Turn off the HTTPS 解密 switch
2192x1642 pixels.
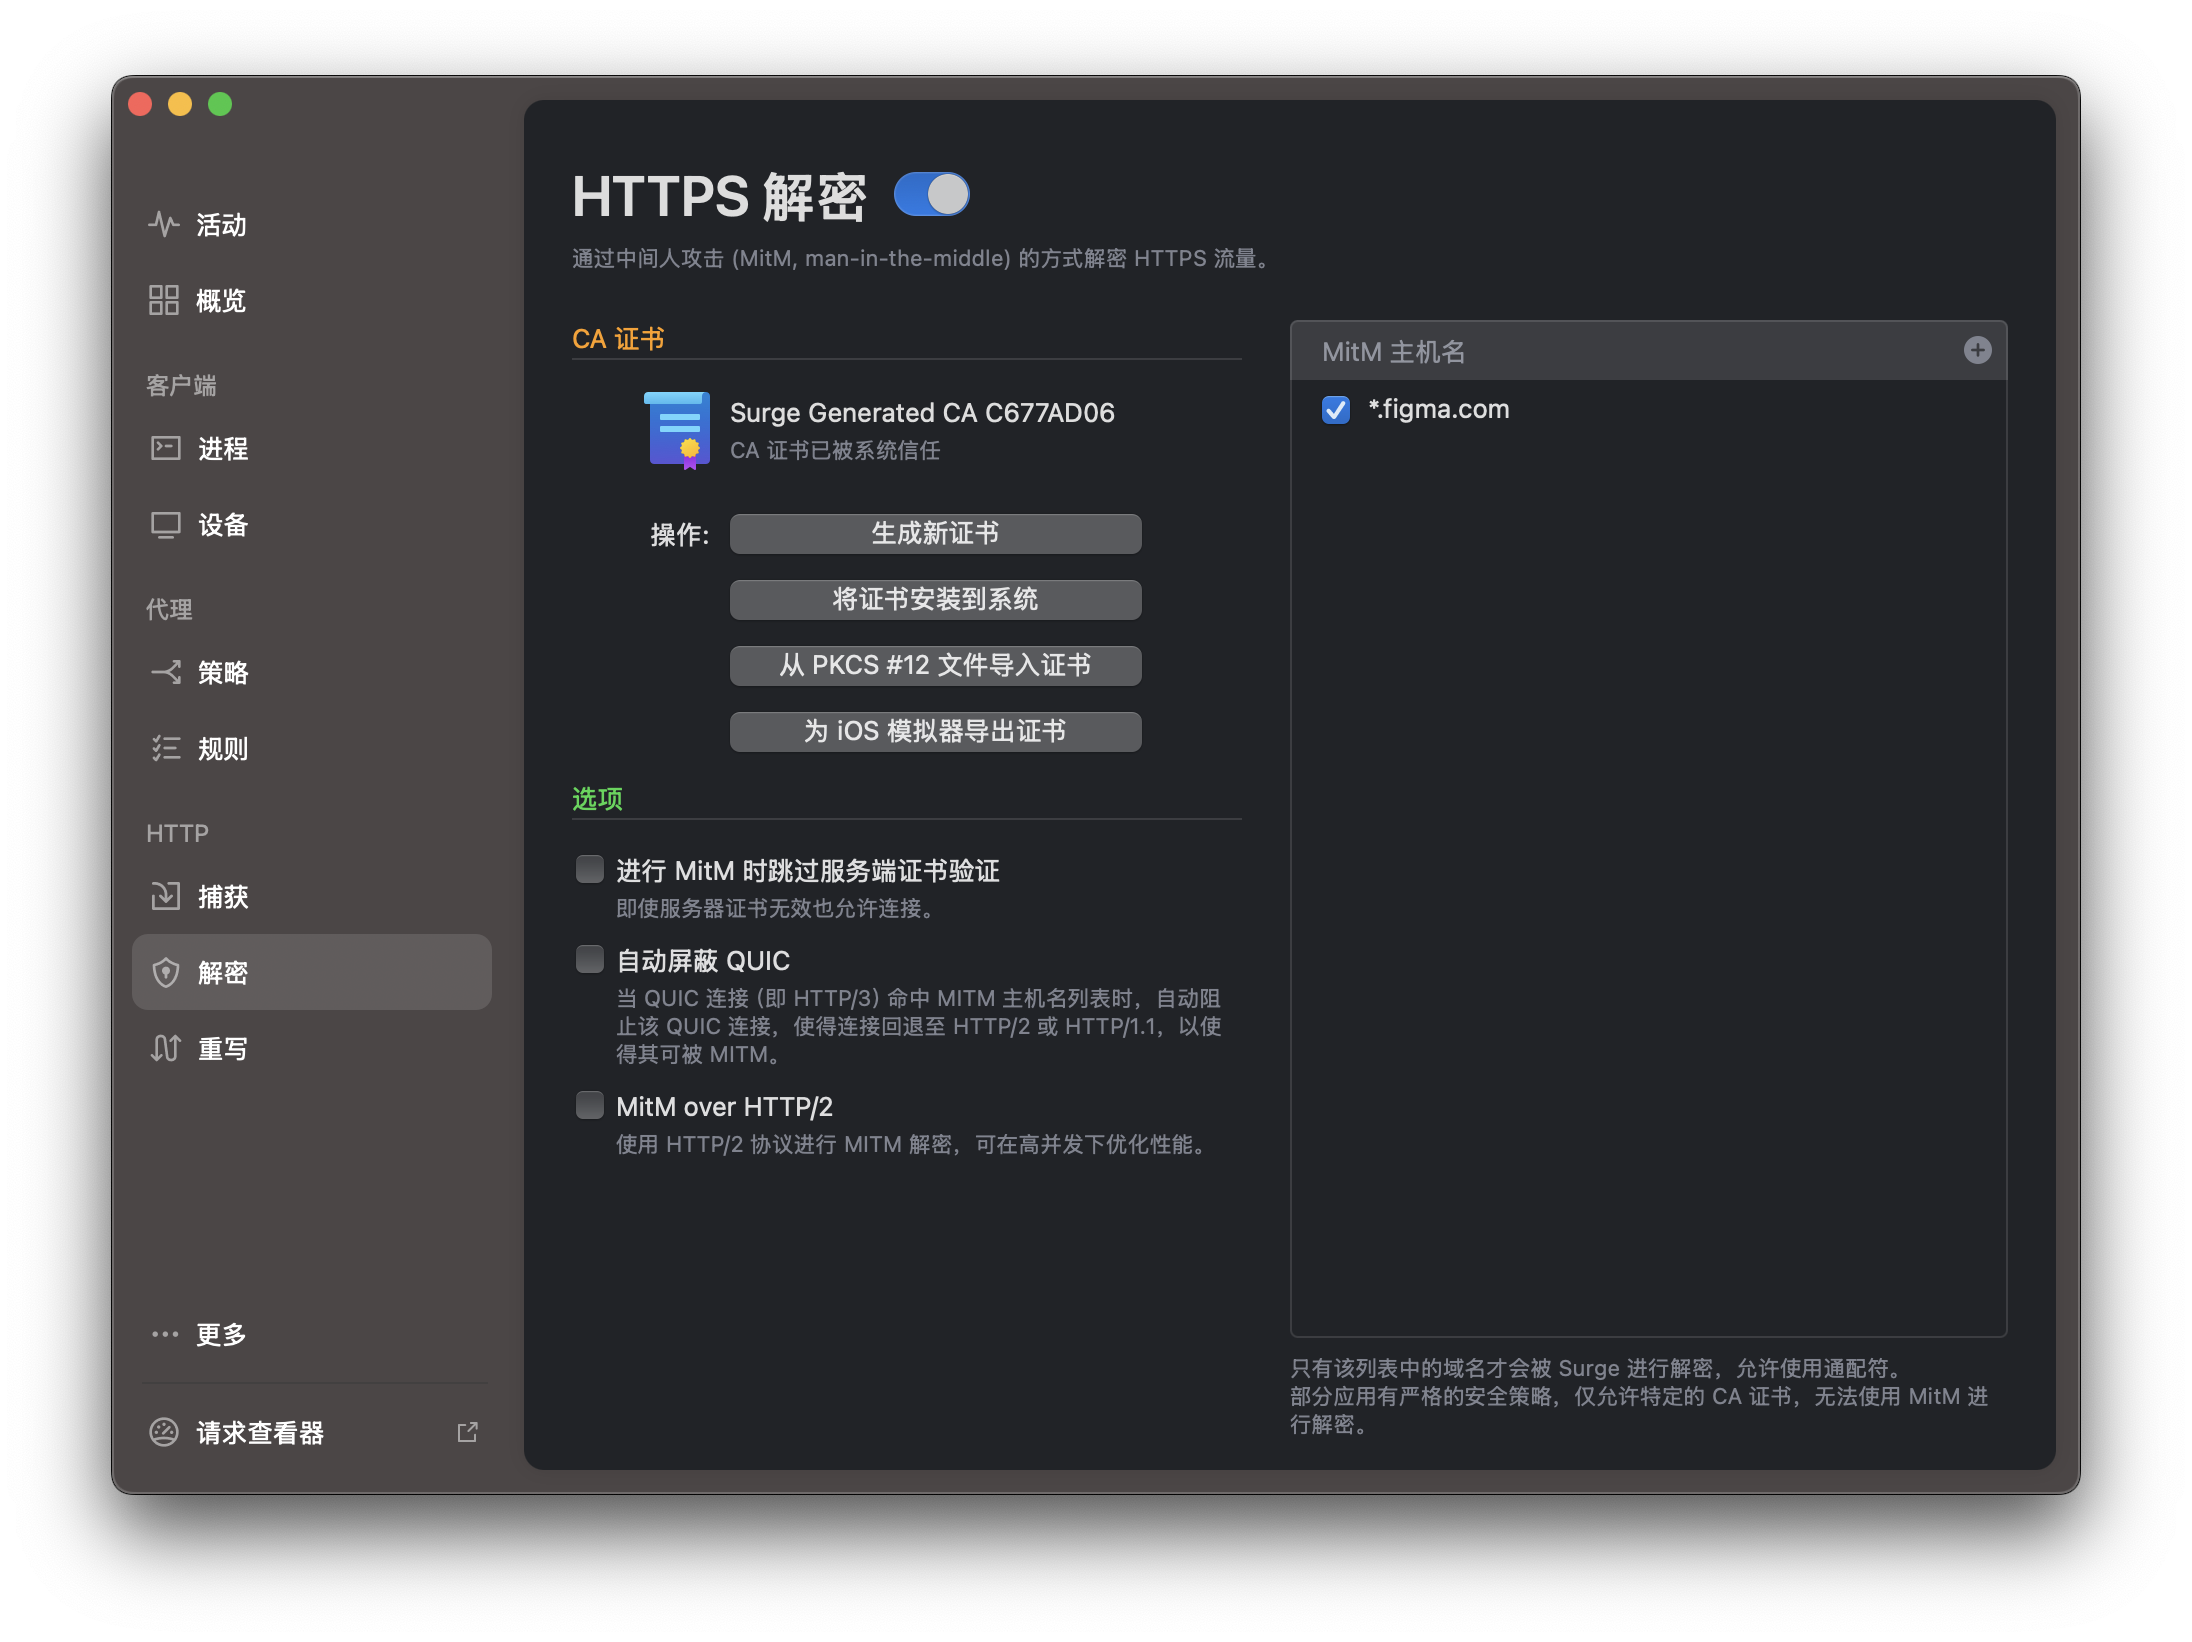point(931,195)
